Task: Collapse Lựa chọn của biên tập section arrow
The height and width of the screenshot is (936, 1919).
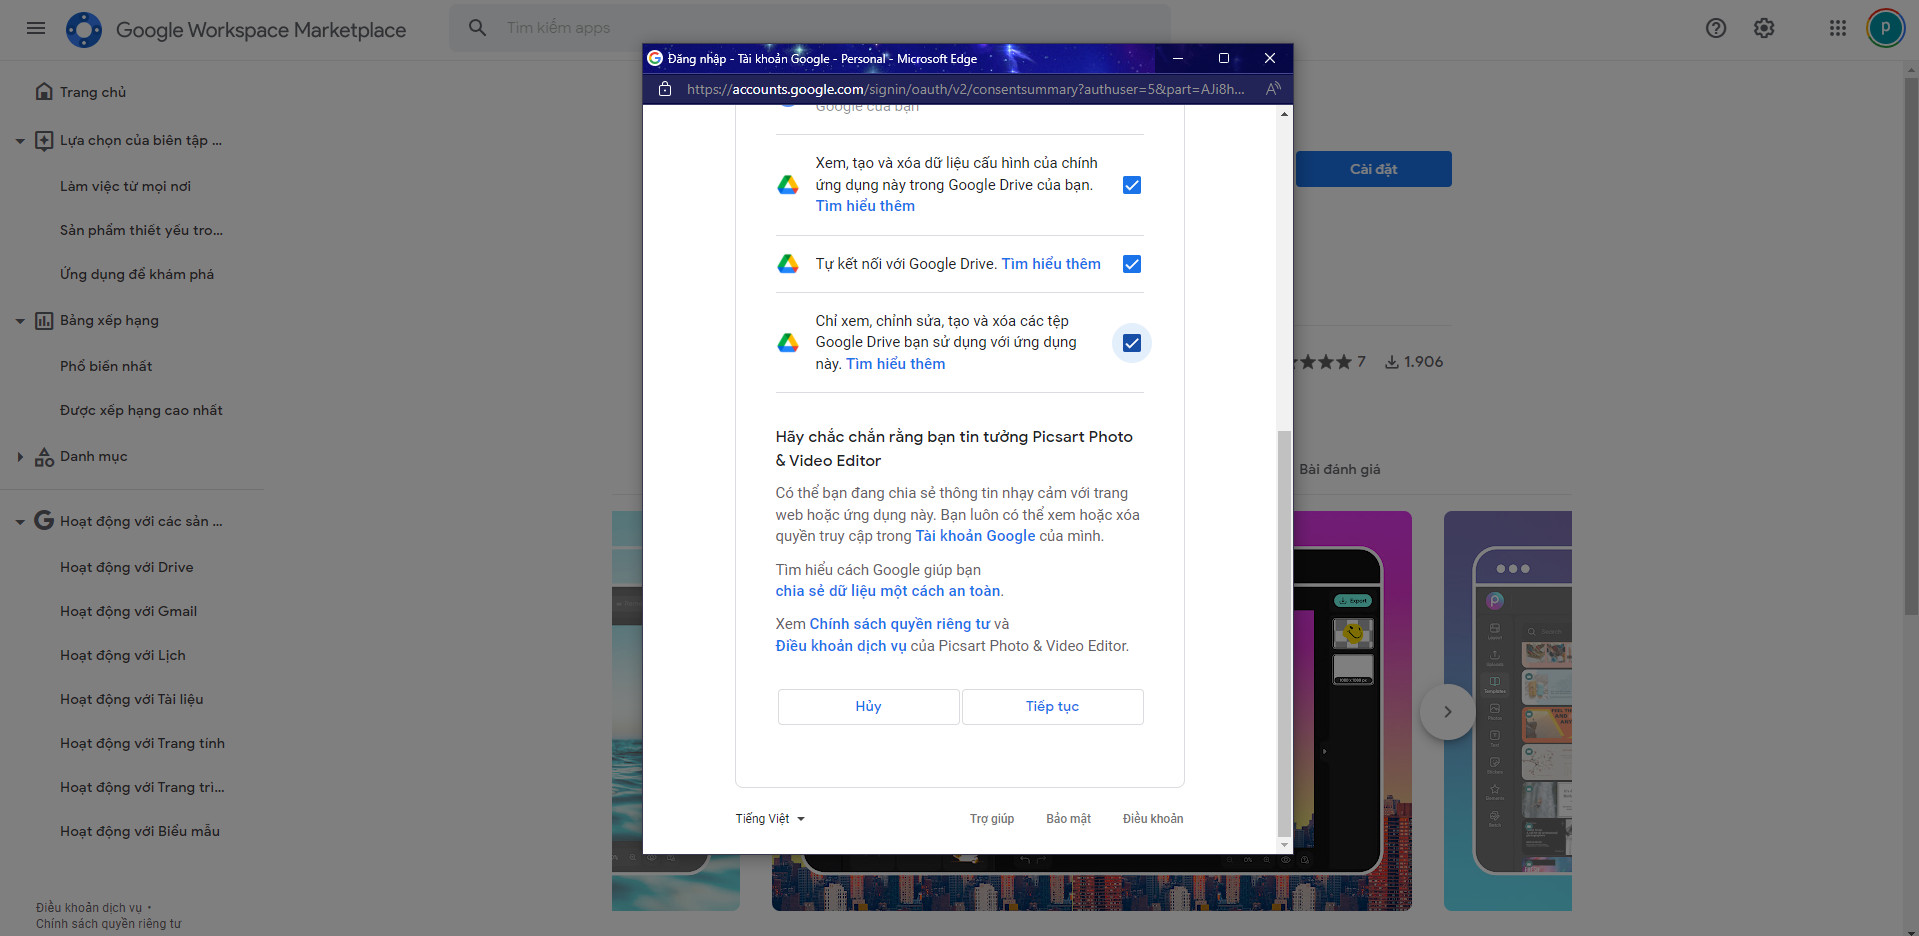Action: click(x=20, y=141)
